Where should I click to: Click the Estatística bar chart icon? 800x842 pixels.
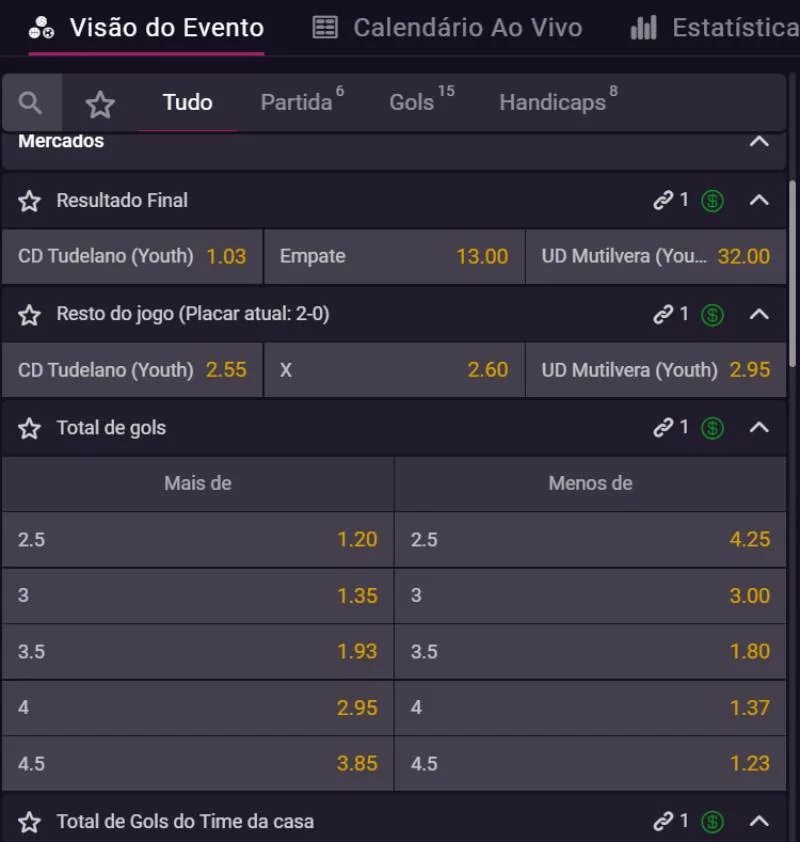tap(644, 28)
